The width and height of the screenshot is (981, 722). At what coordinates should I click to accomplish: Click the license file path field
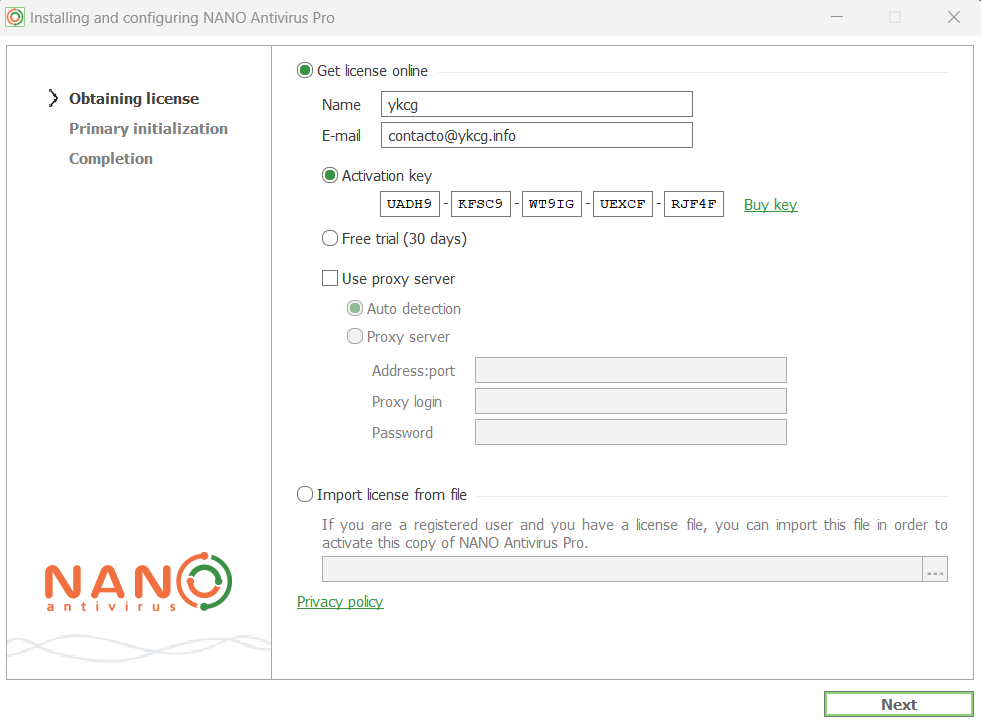[x=622, y=569]
